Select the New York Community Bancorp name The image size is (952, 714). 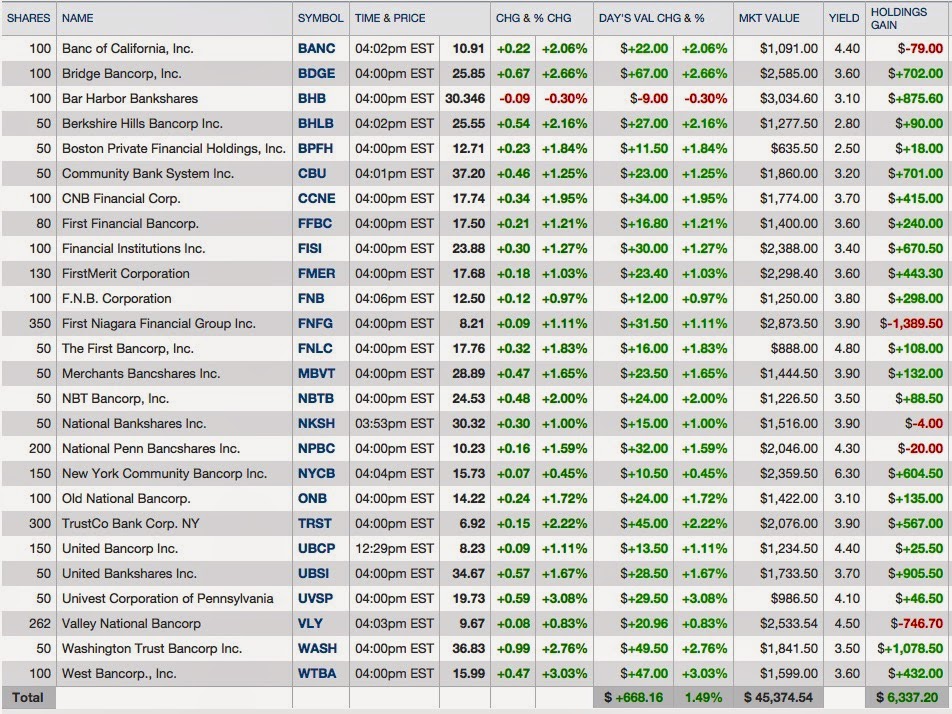click(164, 473)
